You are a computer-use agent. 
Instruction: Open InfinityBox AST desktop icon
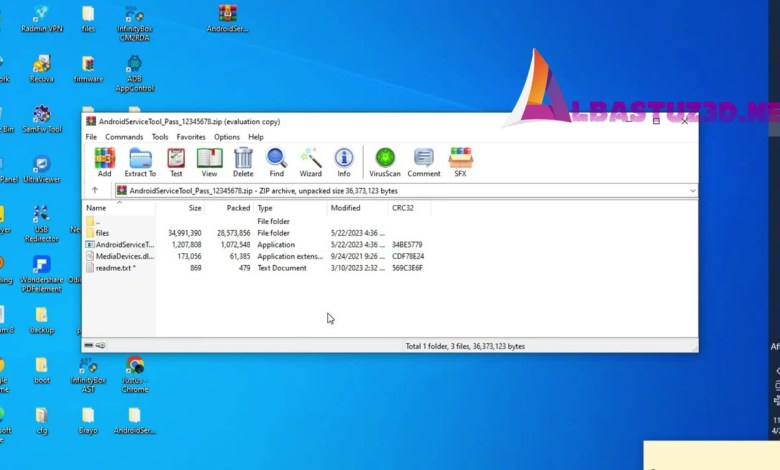88,375
